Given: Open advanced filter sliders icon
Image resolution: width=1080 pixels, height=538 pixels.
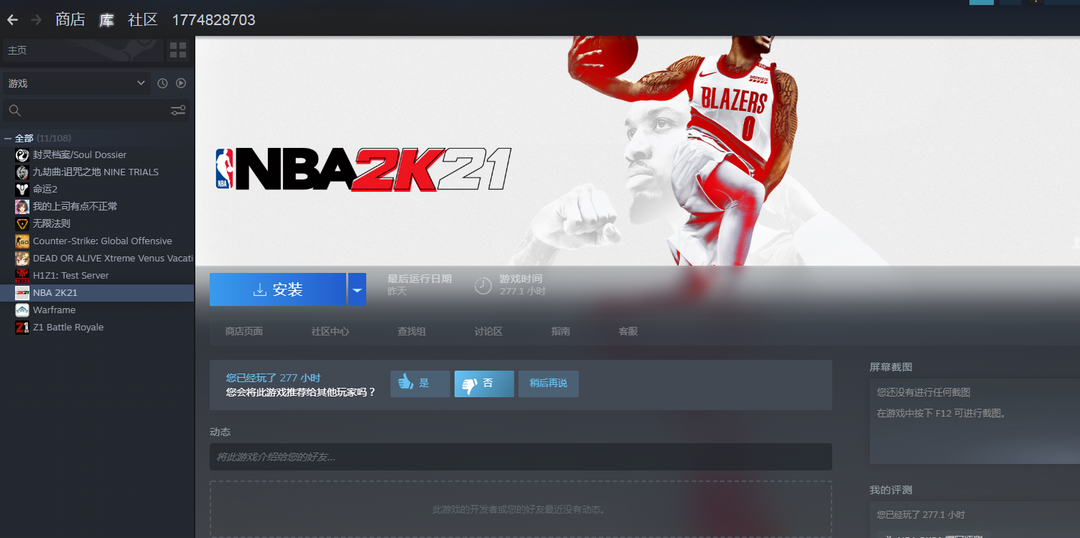Looking at the screenshot, I should pyautogui.click(x=178, y=111).
